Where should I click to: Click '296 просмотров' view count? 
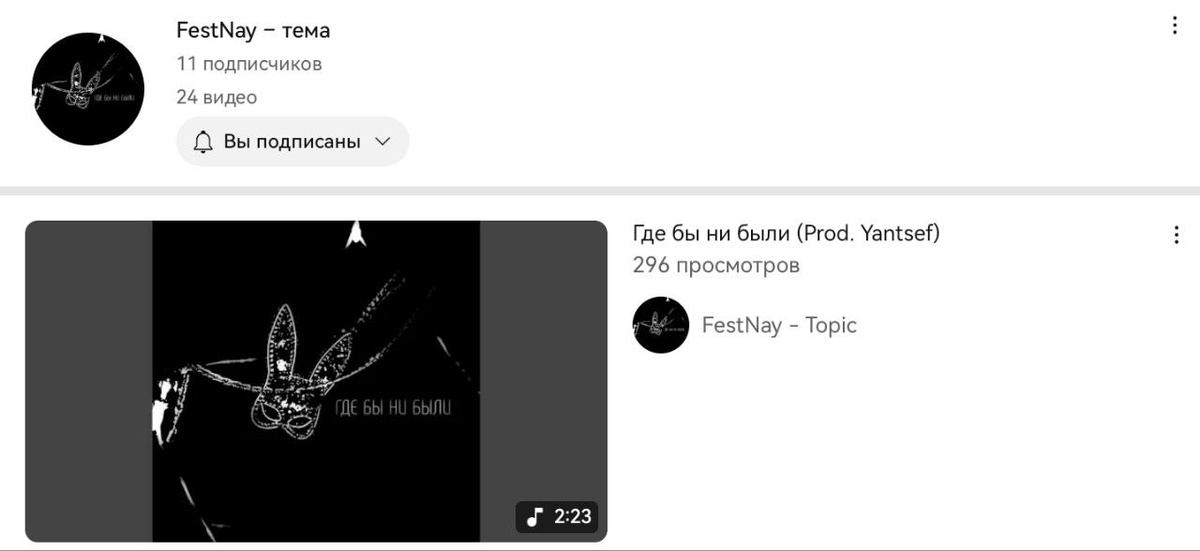coord(716,265)
